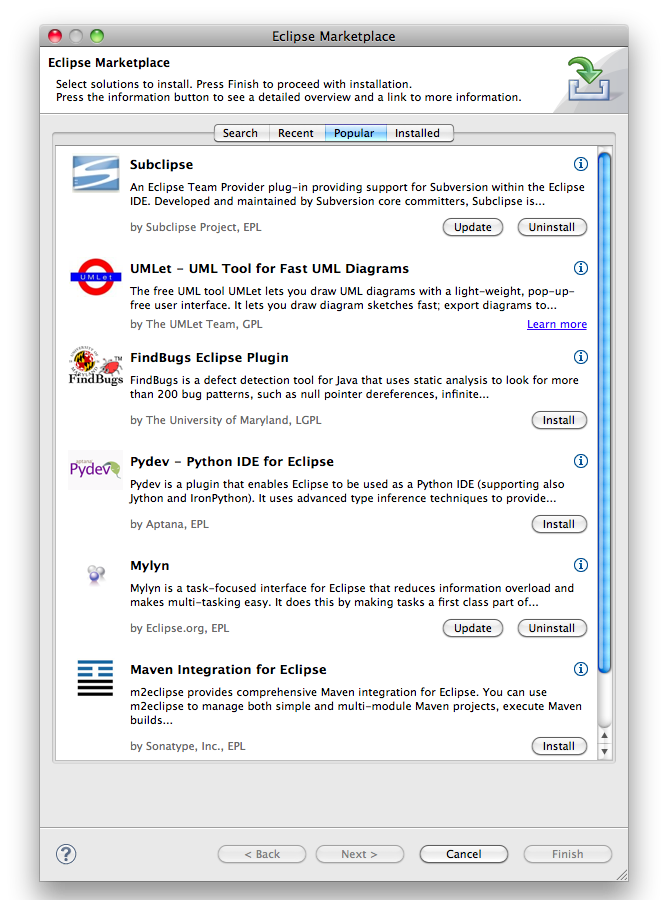Click 'by Aptana, EPL' text
This screenshot has width=668, height=900.
tap(169, 524)
